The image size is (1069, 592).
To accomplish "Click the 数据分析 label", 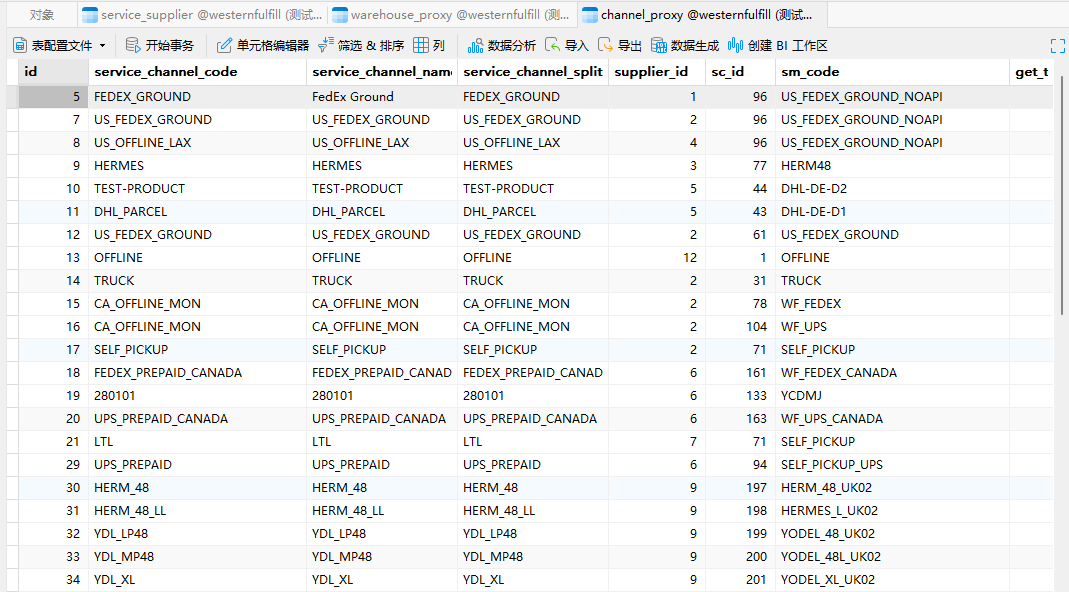I will tap(512, 46).
